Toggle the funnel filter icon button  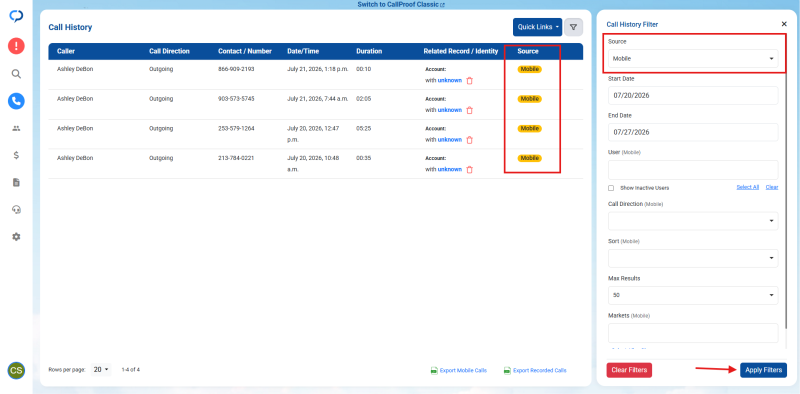[x=573, y=27]
